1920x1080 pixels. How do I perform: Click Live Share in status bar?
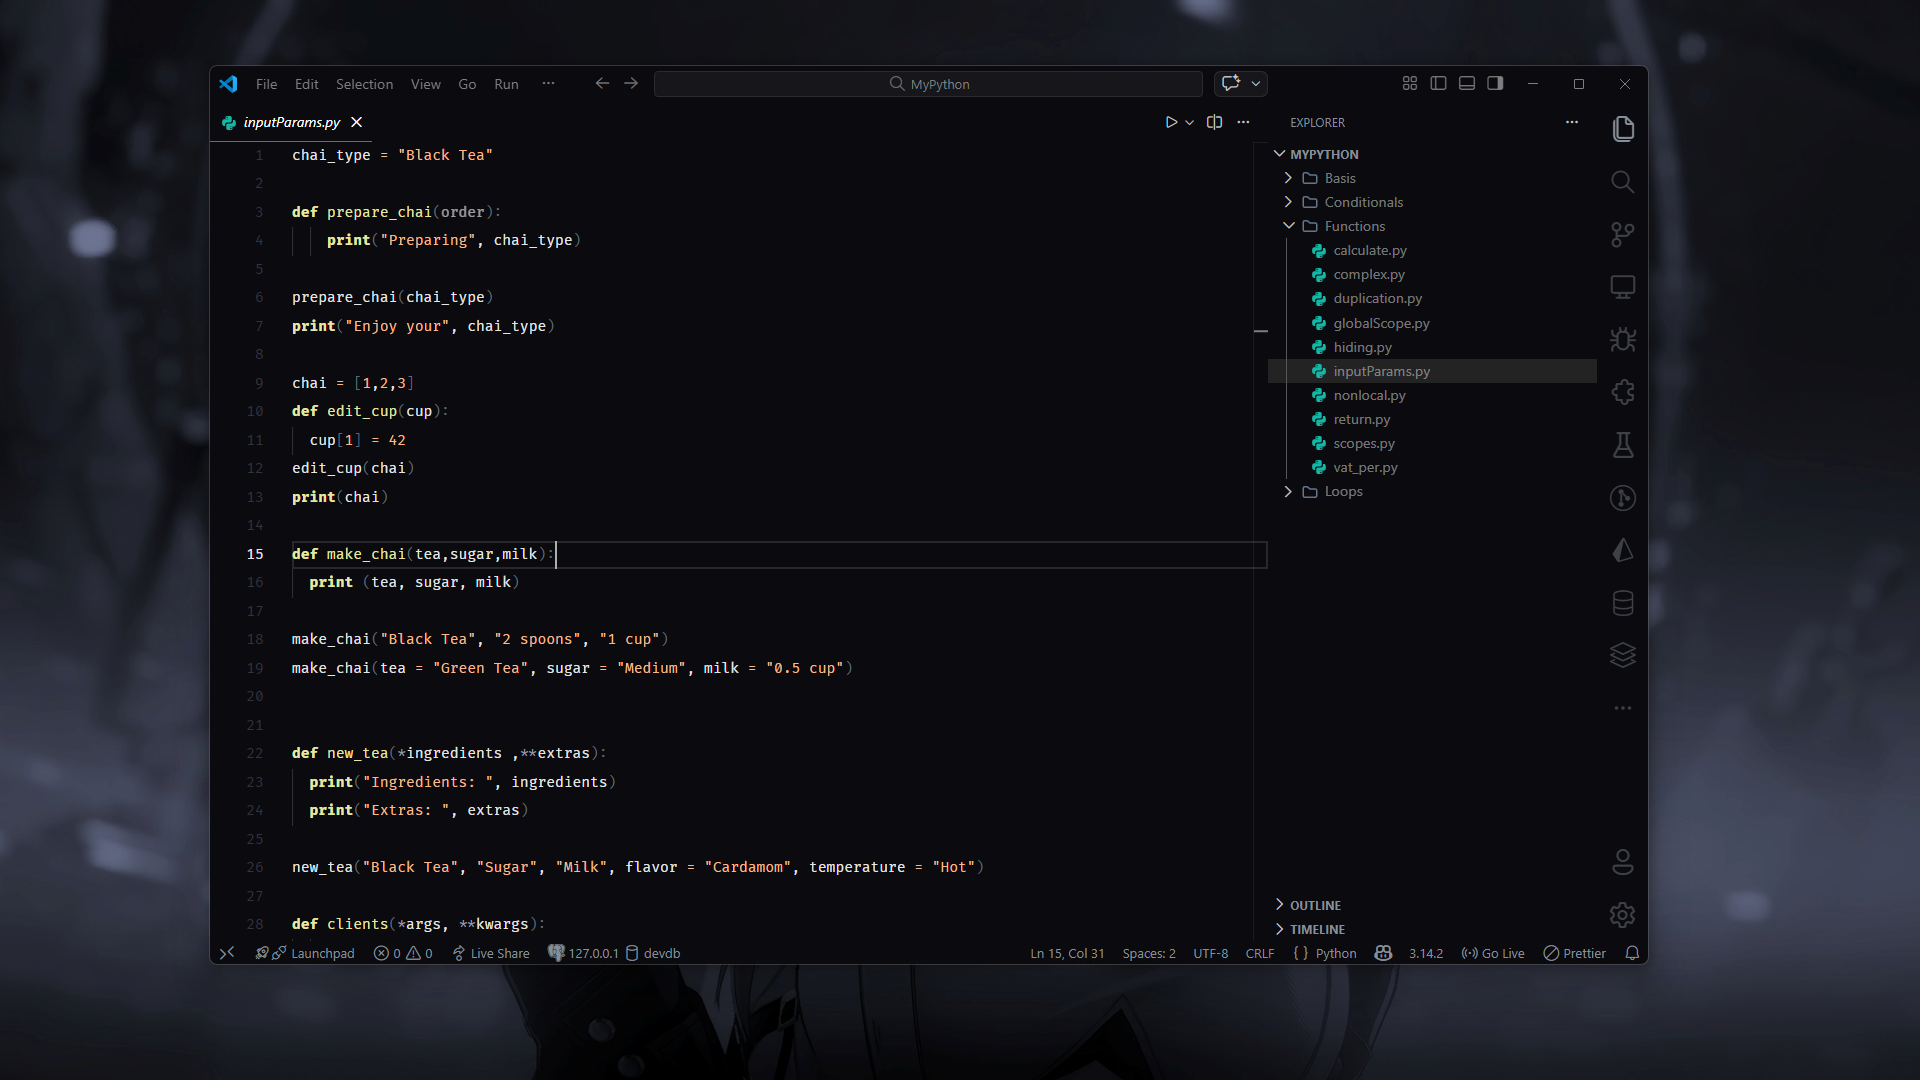point(491,953)
